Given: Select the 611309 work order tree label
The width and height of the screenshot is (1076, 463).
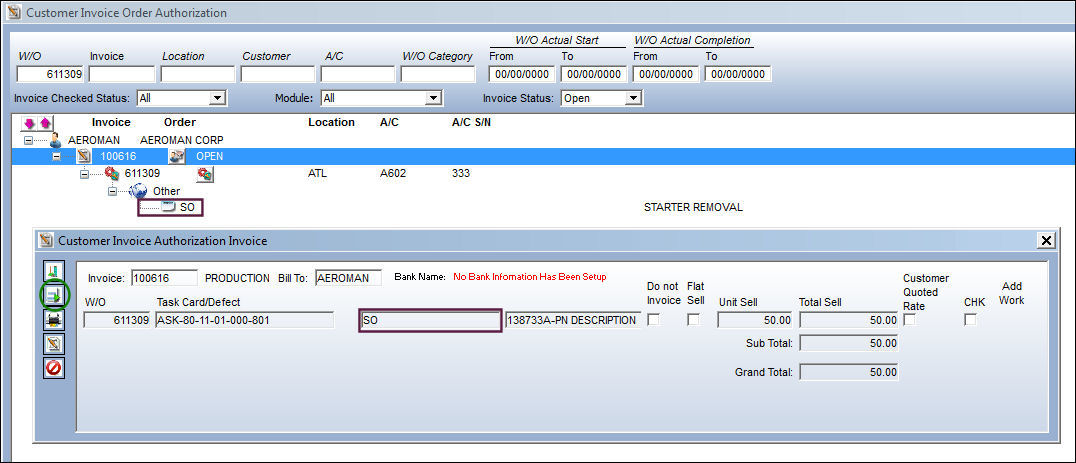Looking at the screenshot, I should (x=142, y=174).
